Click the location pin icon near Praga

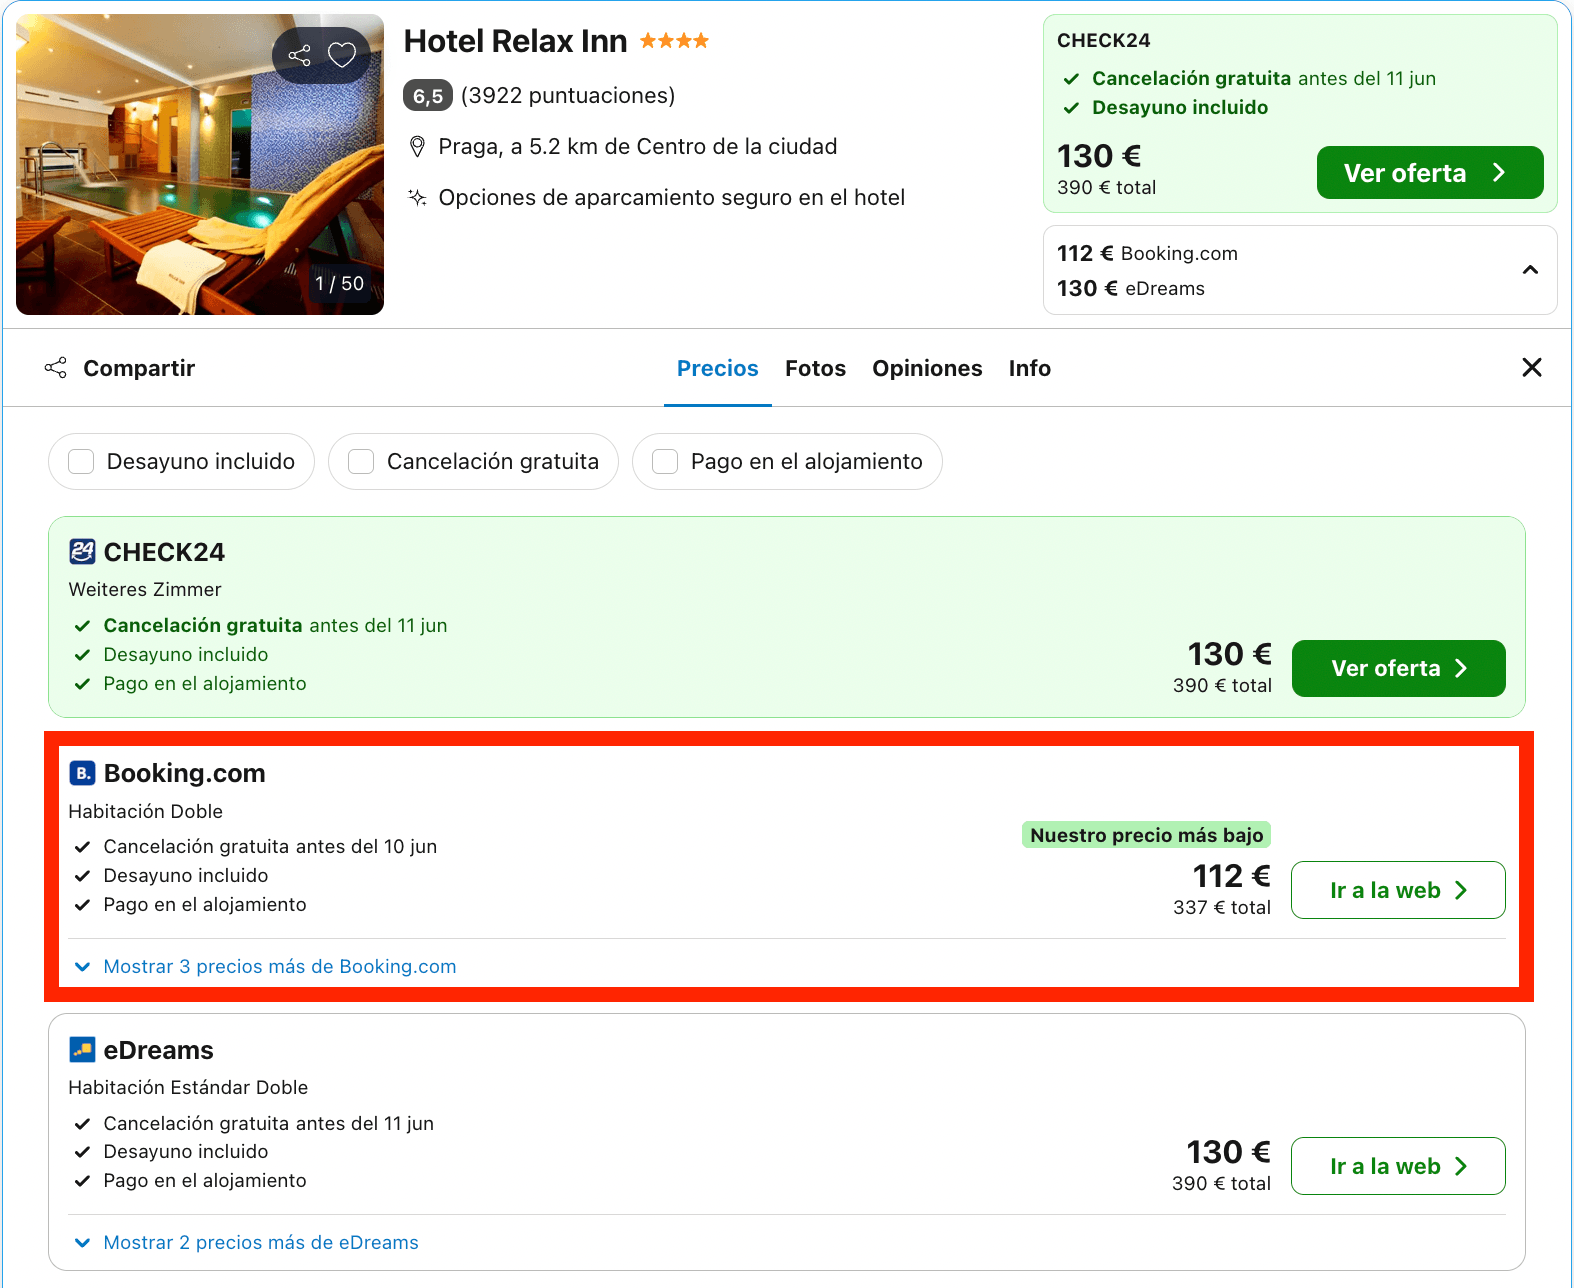coord(418,147)
